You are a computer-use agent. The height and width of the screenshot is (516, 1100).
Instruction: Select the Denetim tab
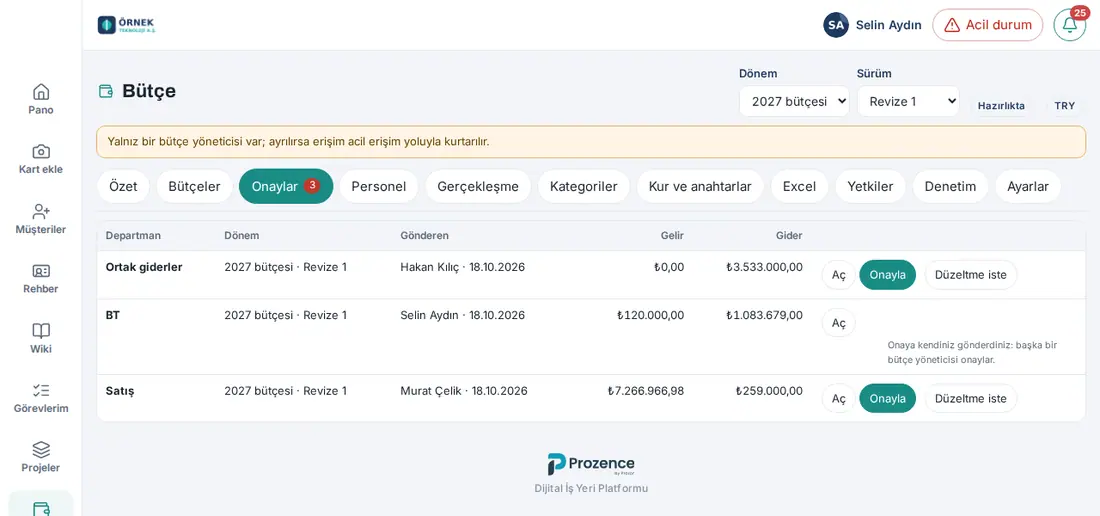[x=950, y=186]
